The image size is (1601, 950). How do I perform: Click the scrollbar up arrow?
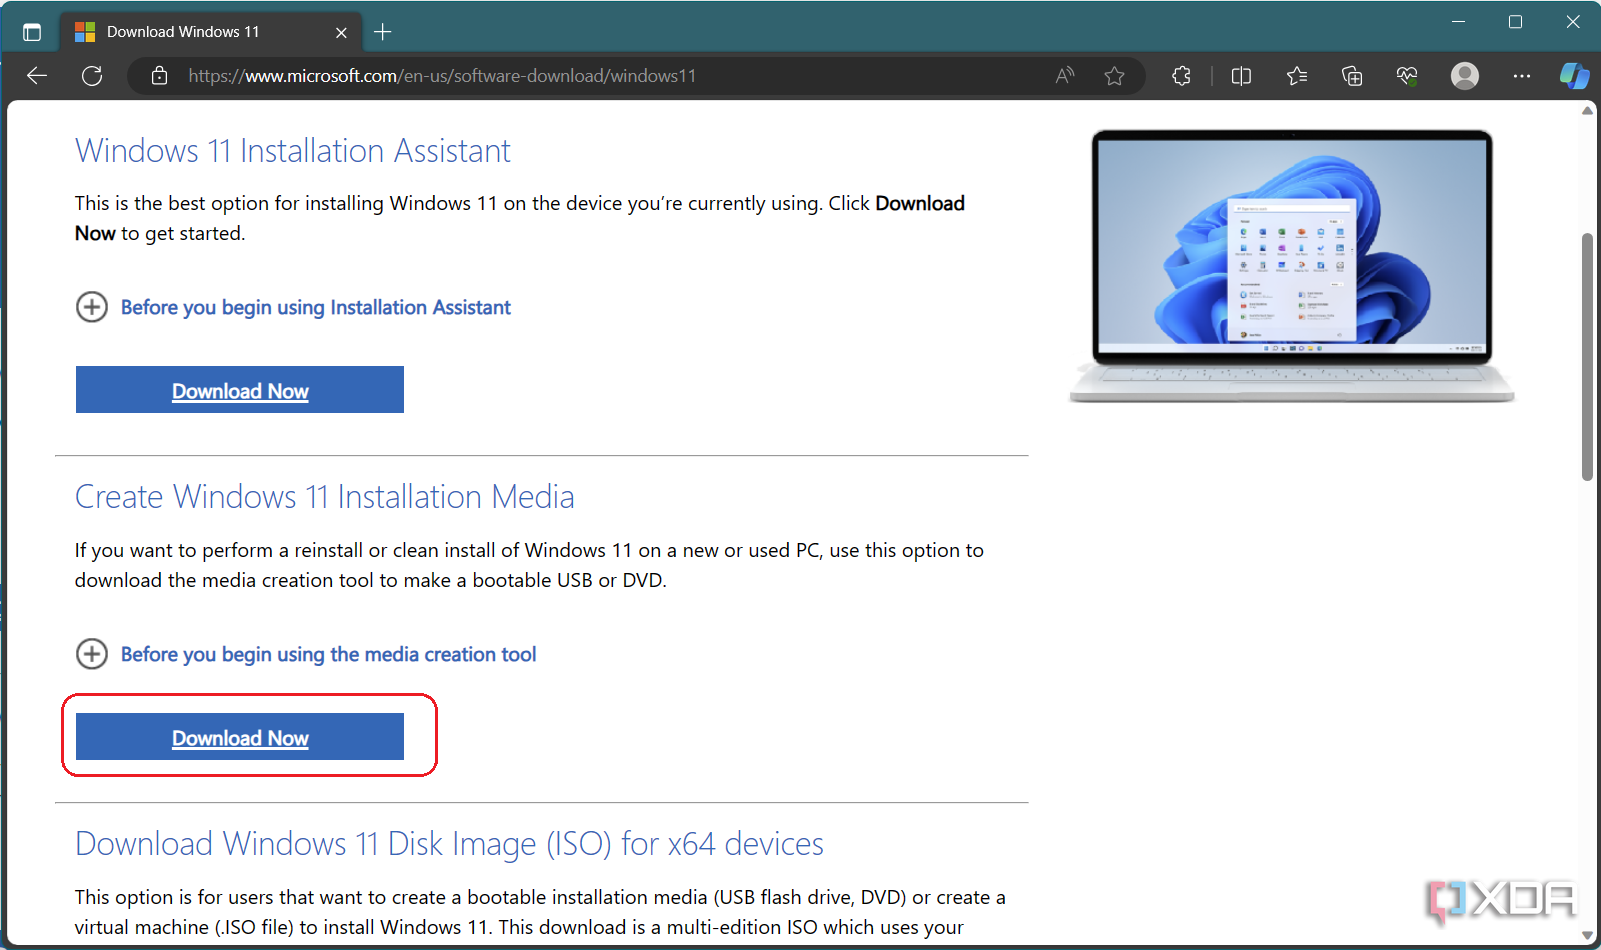tap(1587, 110)
